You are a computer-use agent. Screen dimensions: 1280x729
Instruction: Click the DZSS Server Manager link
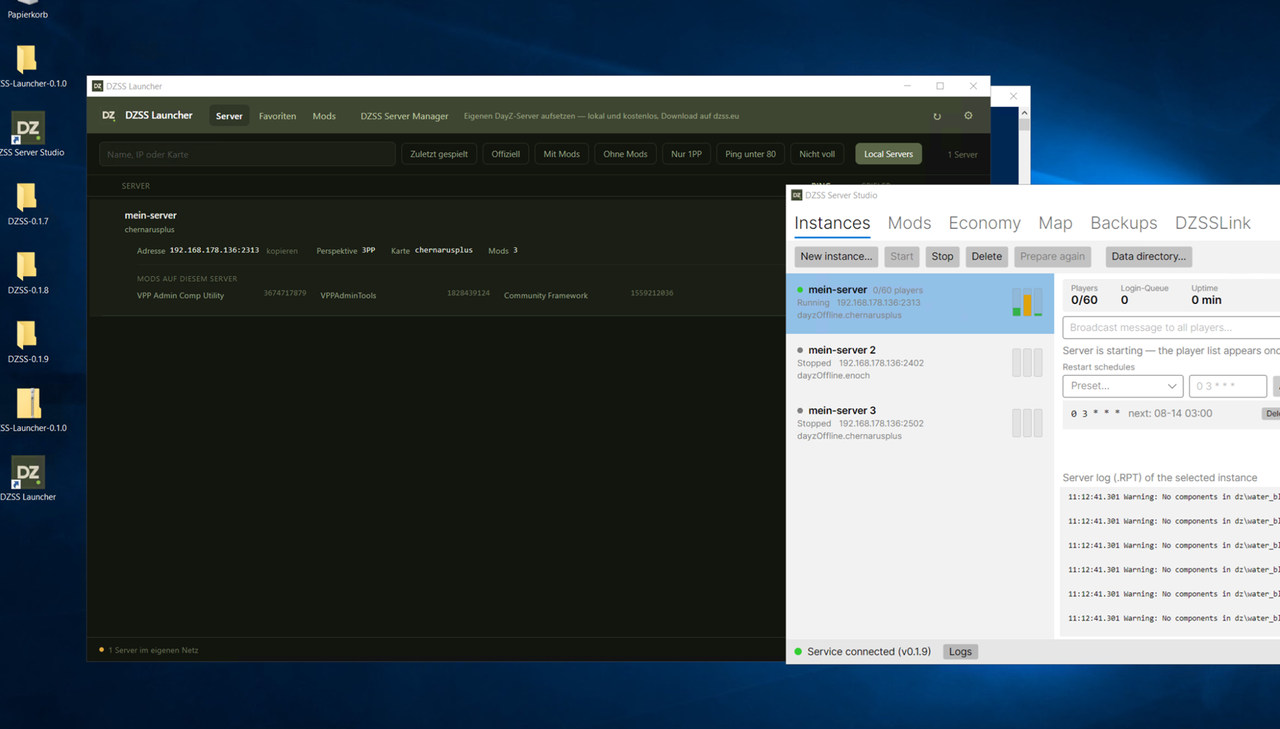click(404, 116)
